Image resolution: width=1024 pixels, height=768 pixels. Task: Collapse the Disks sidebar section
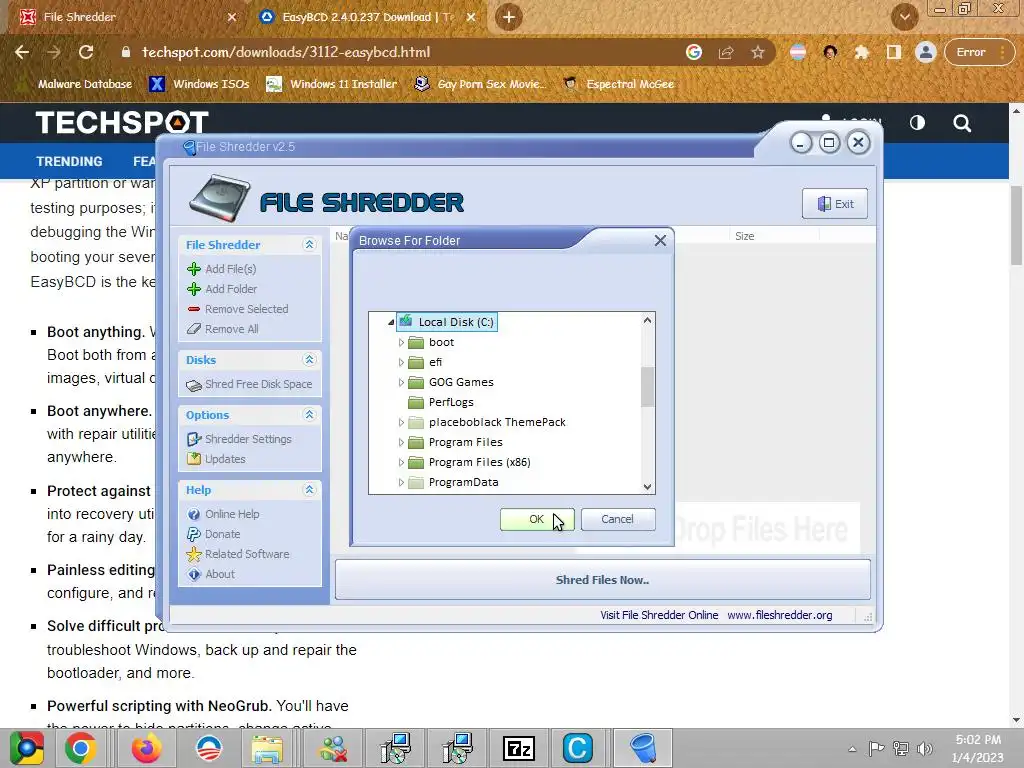[310, 360]
